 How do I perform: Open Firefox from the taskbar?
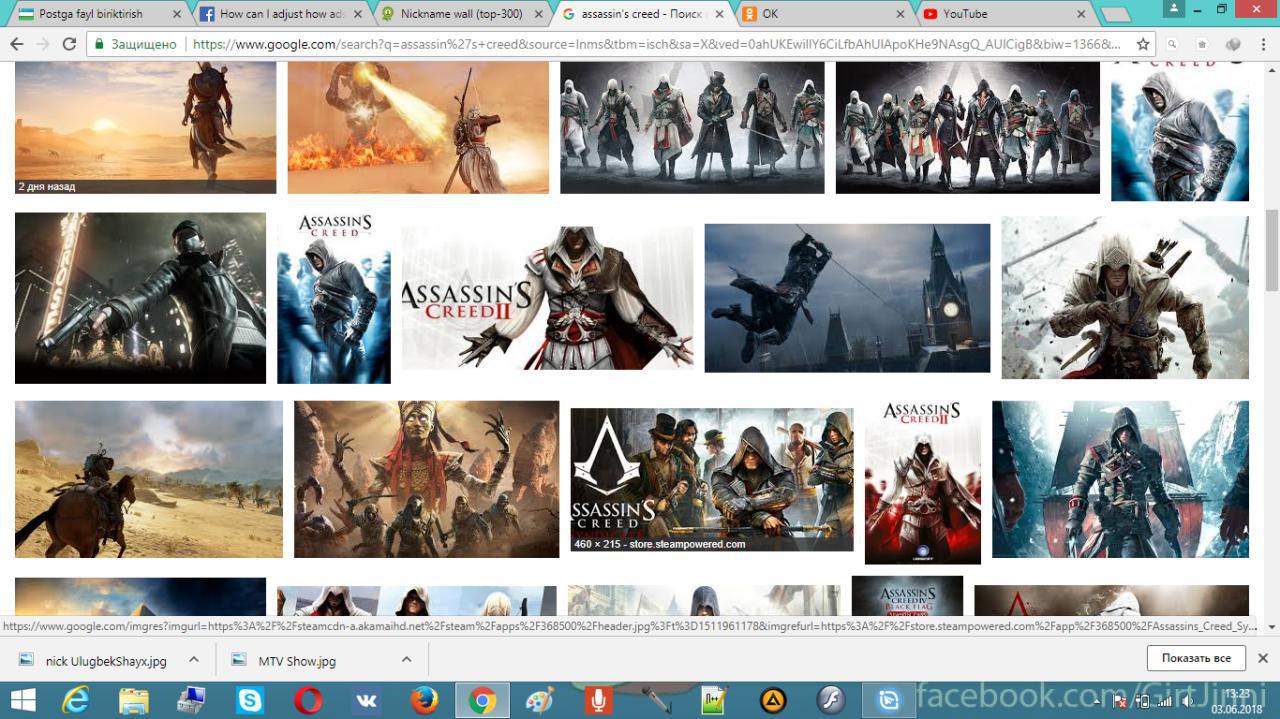[x=424, y=700]
